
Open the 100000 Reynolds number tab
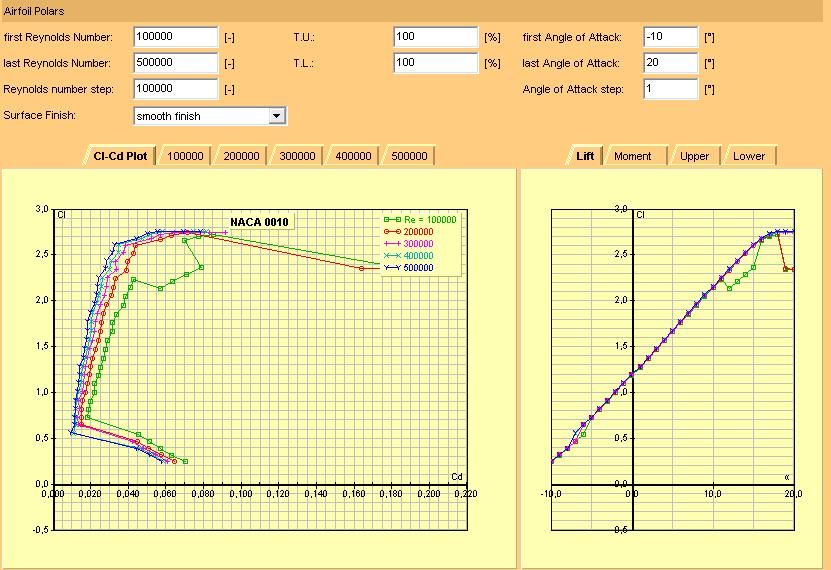click(x=185, y=156)
